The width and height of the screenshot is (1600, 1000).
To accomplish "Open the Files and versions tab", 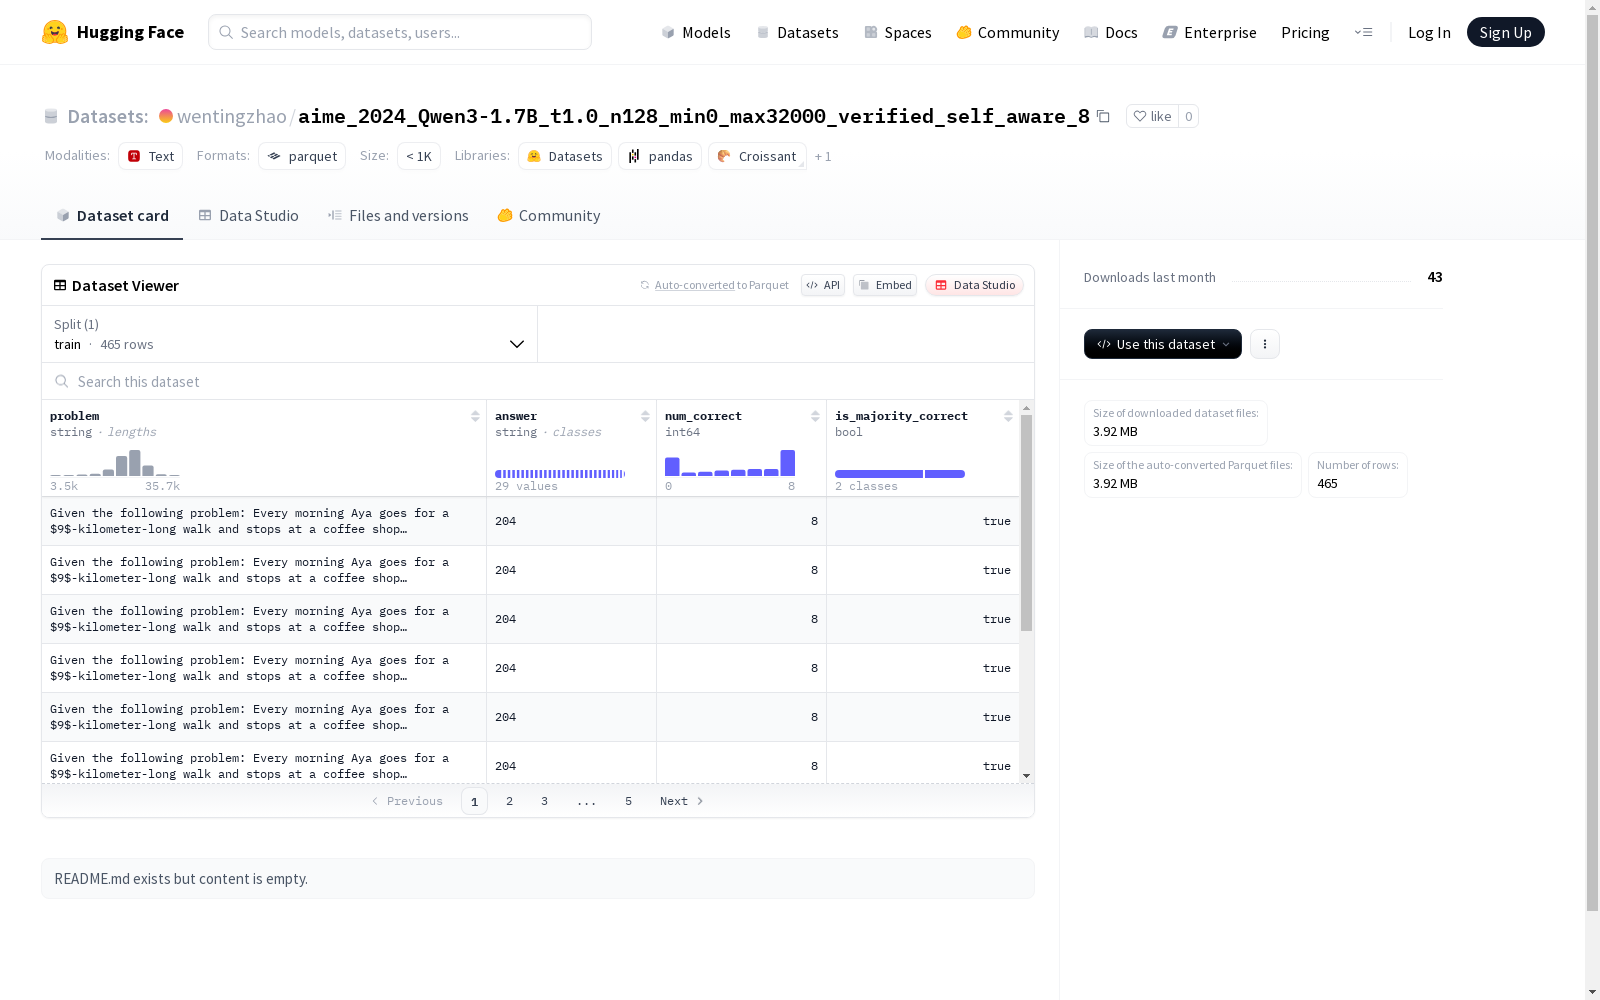I will (x=398, y=216).
